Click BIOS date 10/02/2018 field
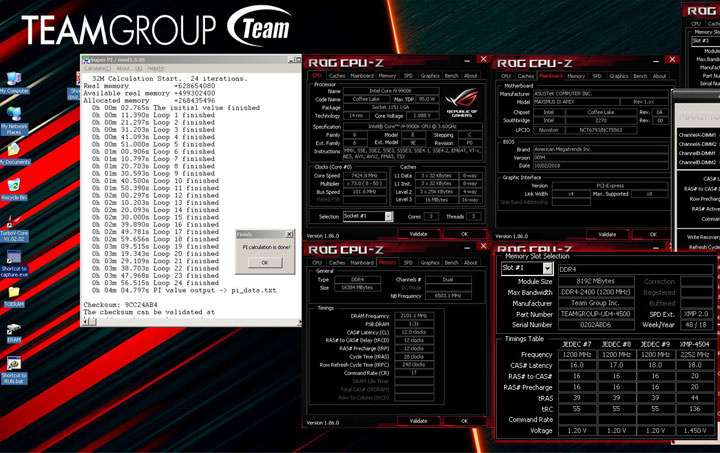 (x=601, y=166)
